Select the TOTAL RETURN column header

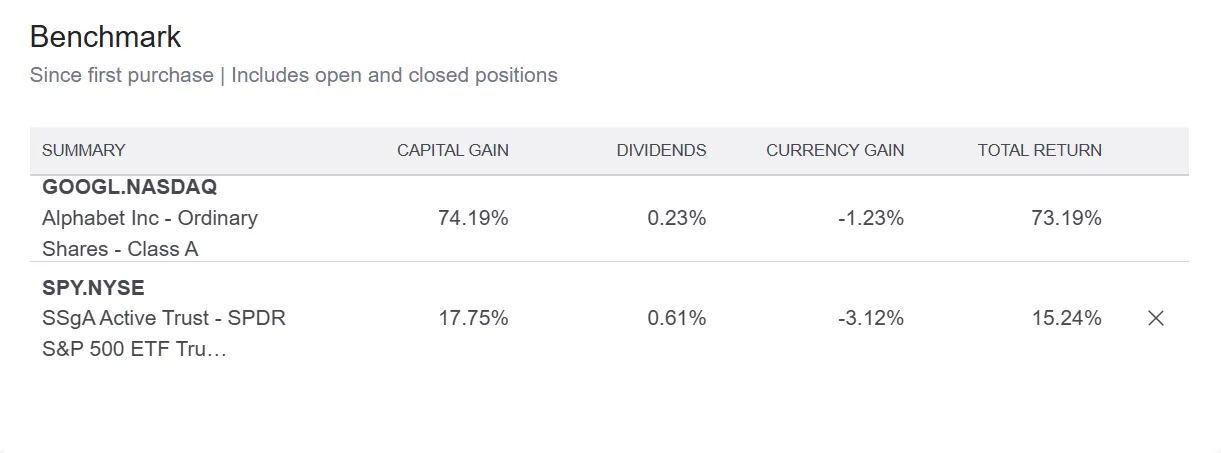click(x=1039, y=151)
